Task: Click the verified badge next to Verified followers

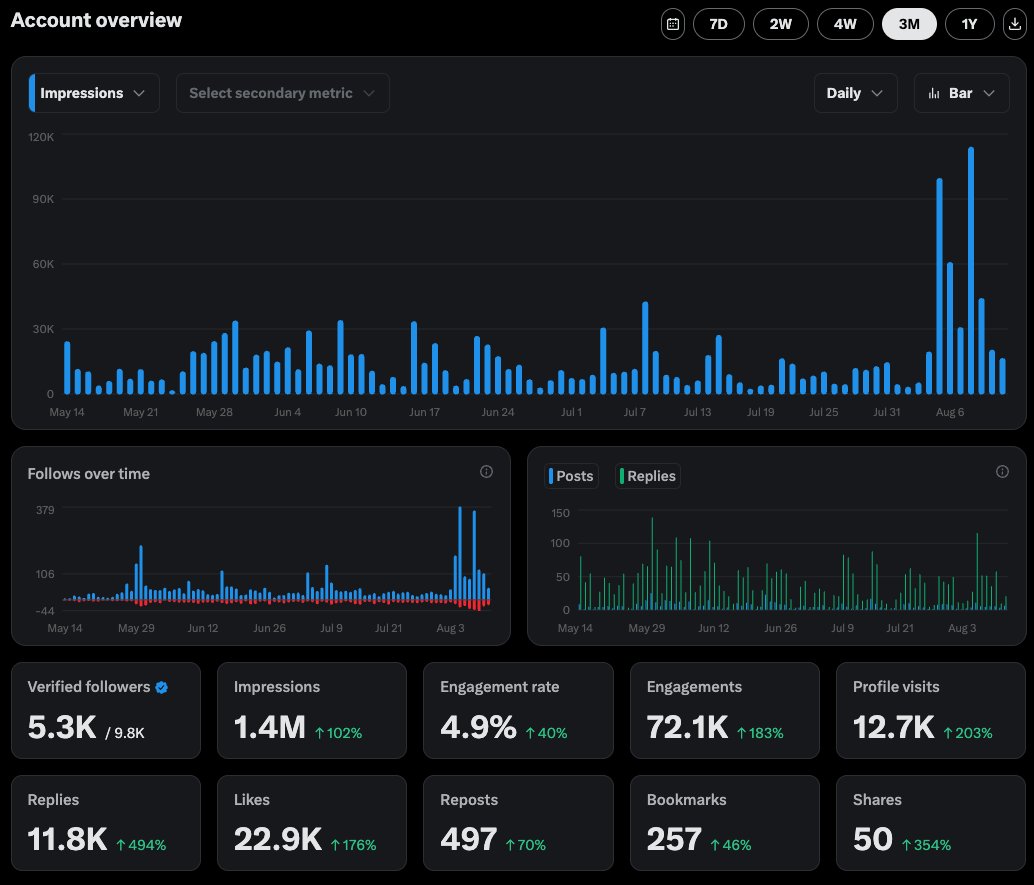Action: click(162, 687)
